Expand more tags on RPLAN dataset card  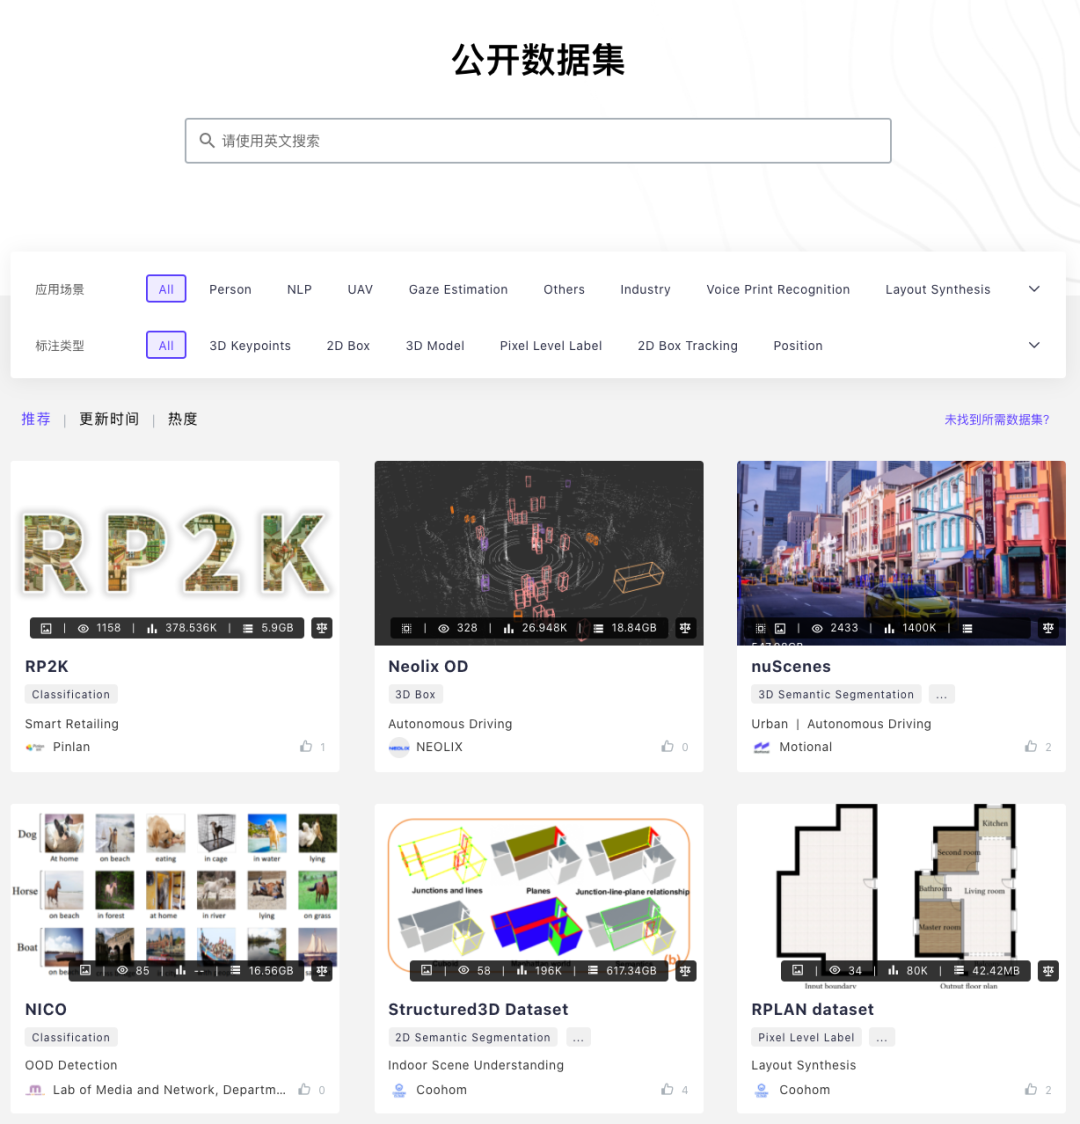pyautogui.click(x=881, y=1037)
